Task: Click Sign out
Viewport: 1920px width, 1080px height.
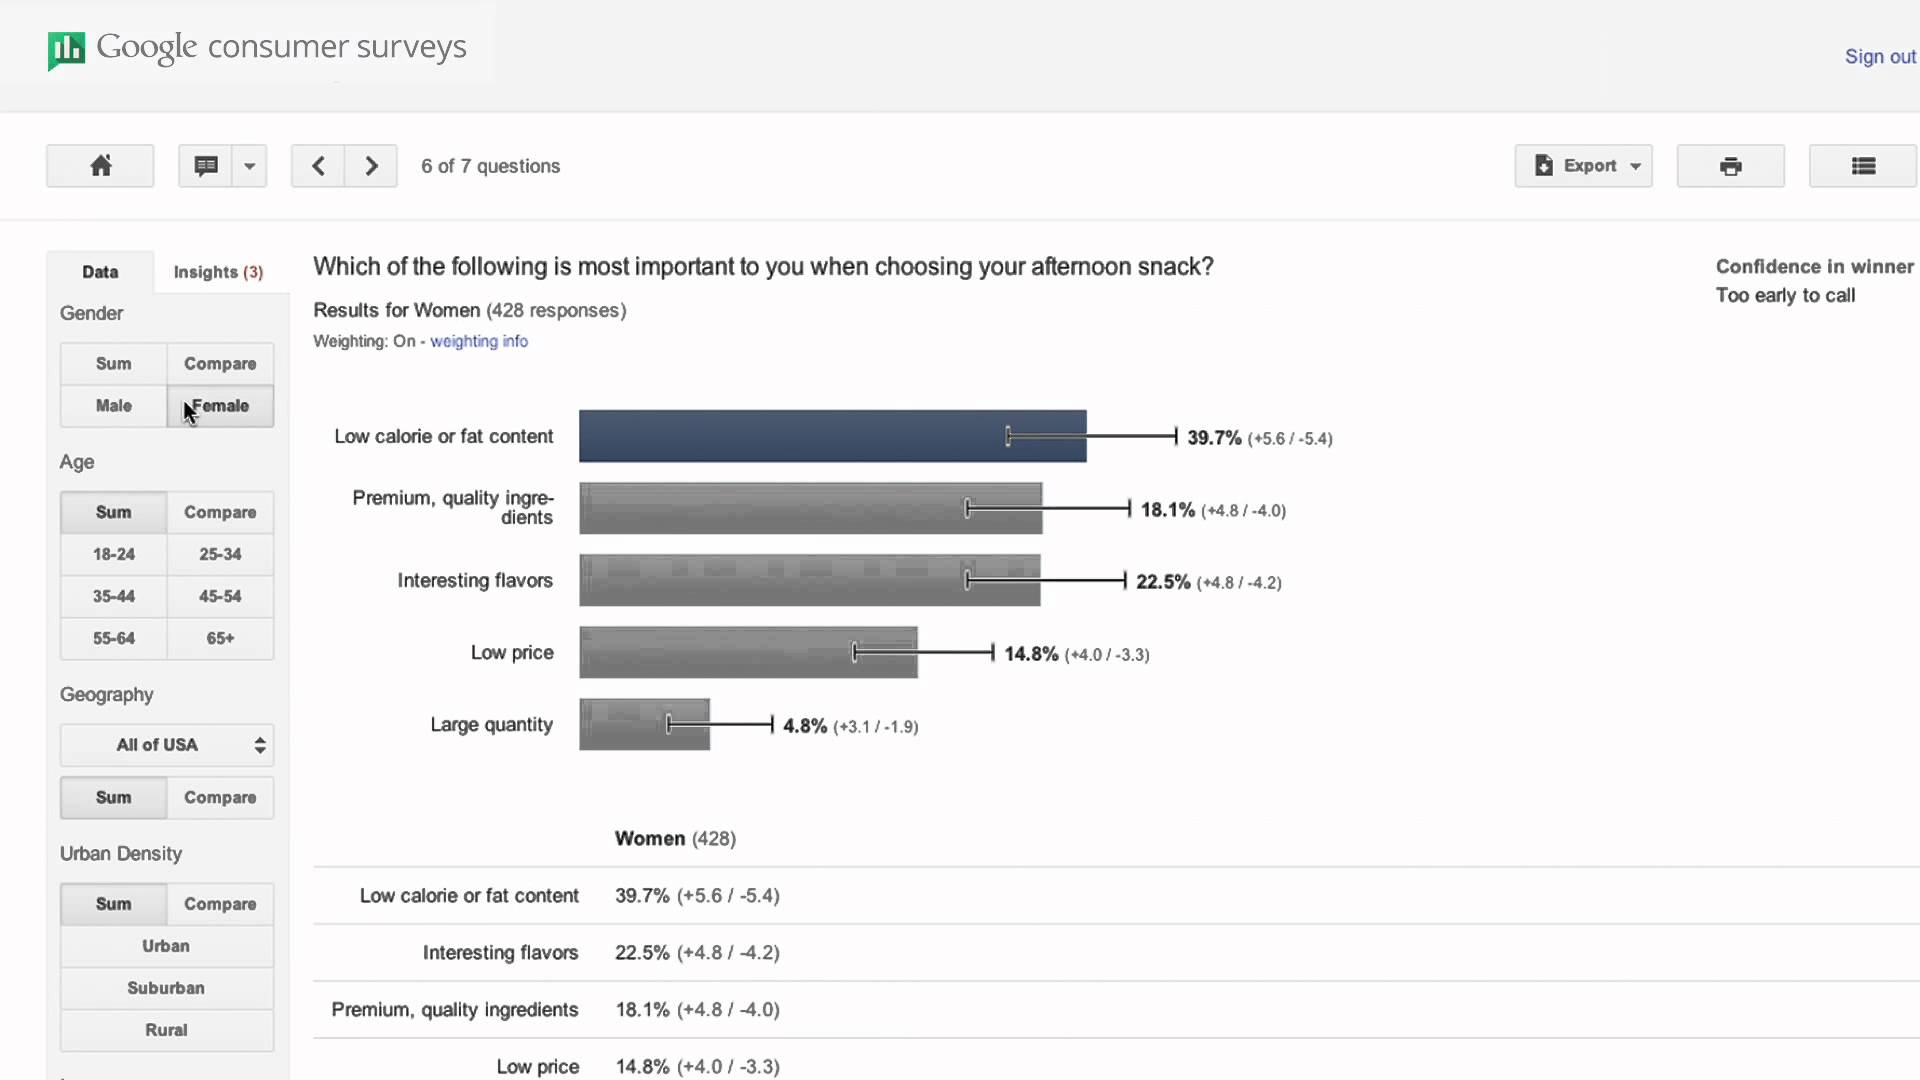Action: (x=1879, y=56)
